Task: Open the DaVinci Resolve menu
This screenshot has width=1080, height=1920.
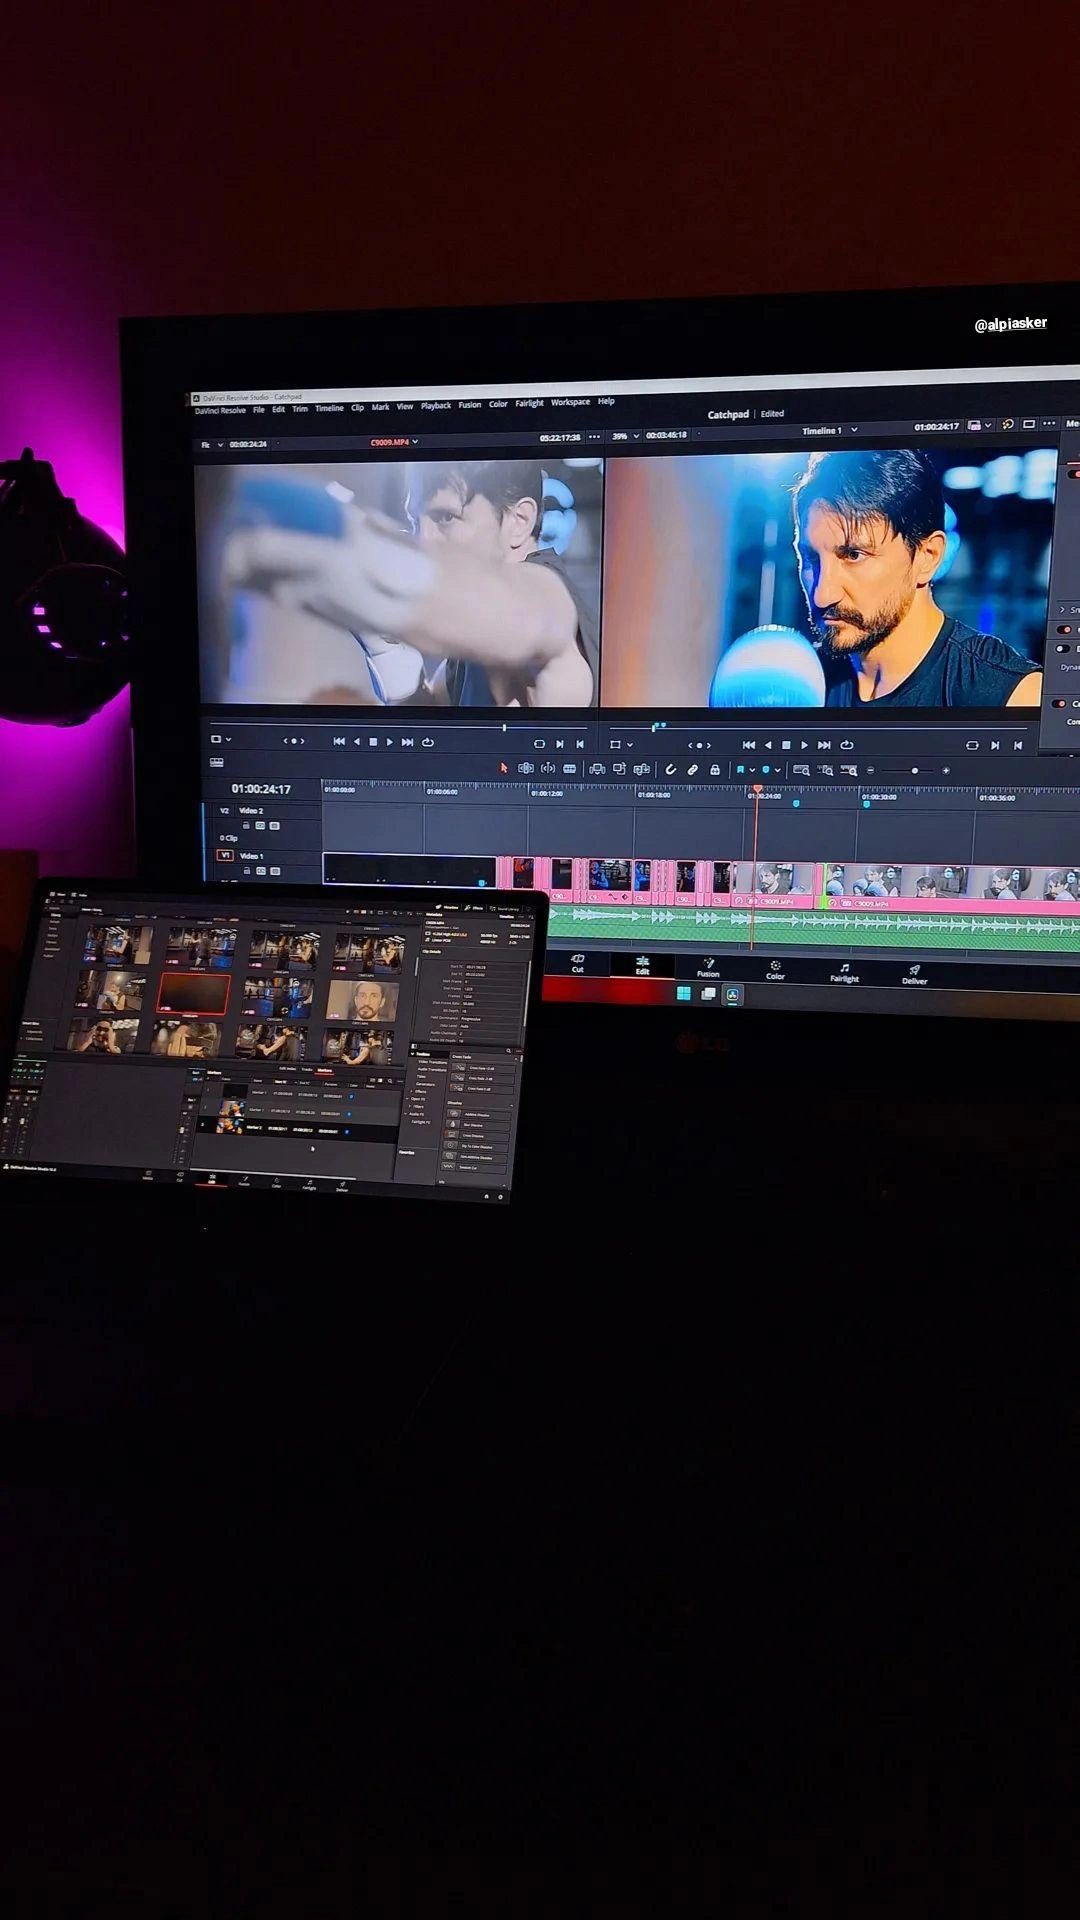Action: click(220, 411)
